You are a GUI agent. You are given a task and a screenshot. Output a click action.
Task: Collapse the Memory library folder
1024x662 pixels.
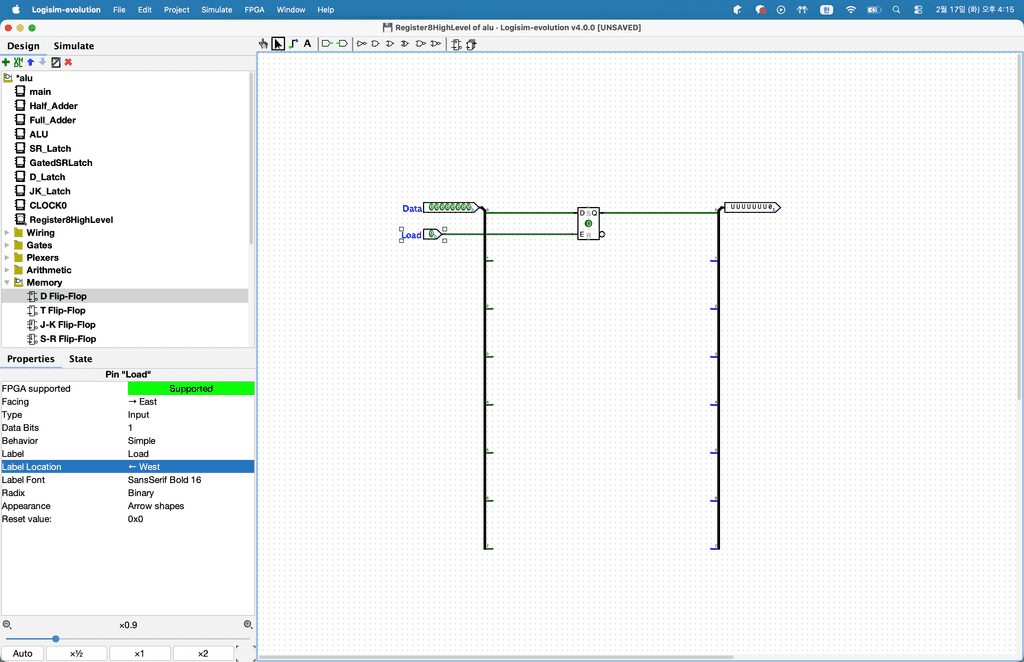coord(7,283)
